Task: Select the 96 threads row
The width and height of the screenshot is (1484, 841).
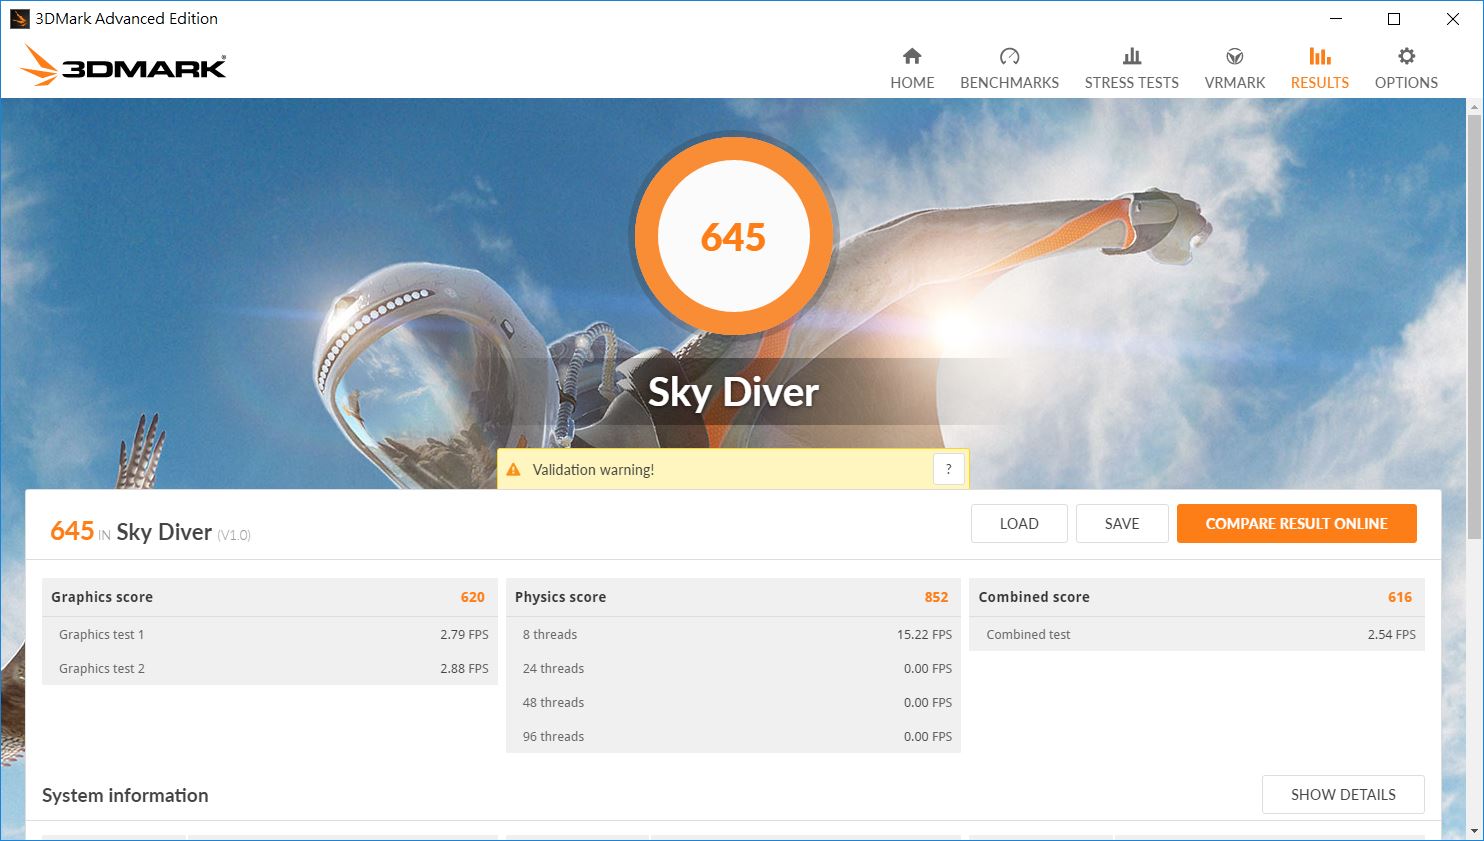Action: [733, 736]
